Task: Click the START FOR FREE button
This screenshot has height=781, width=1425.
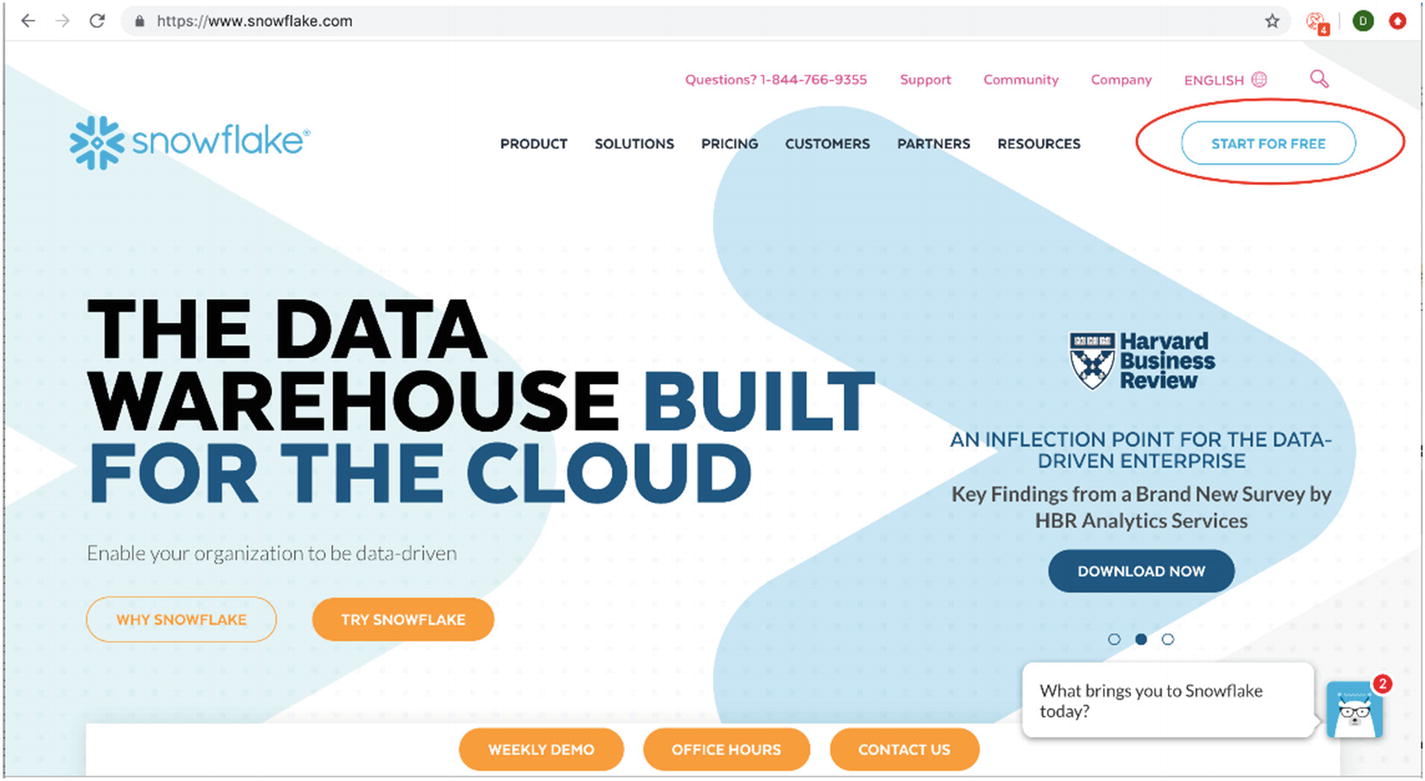Action: click(1268, 144)
